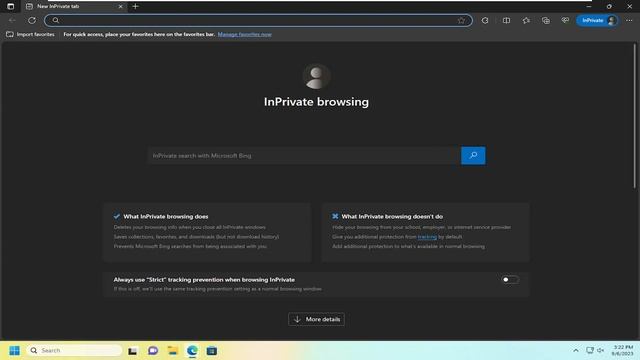Expand More details

[316, 319]
